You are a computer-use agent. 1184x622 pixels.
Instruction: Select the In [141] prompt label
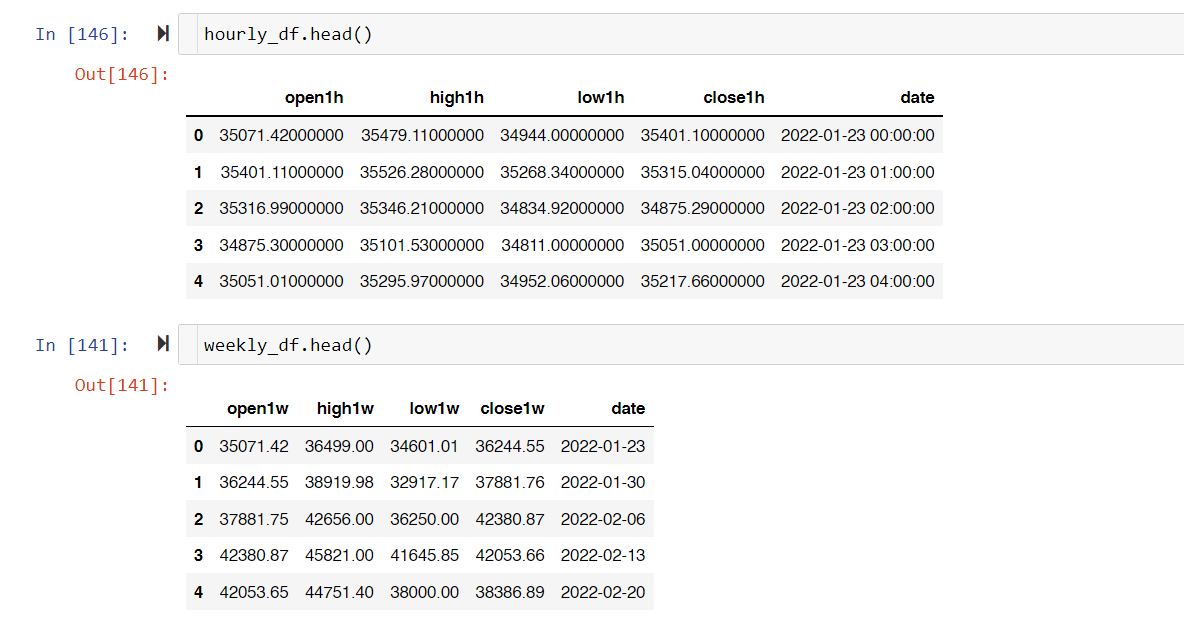pos(82,346)
